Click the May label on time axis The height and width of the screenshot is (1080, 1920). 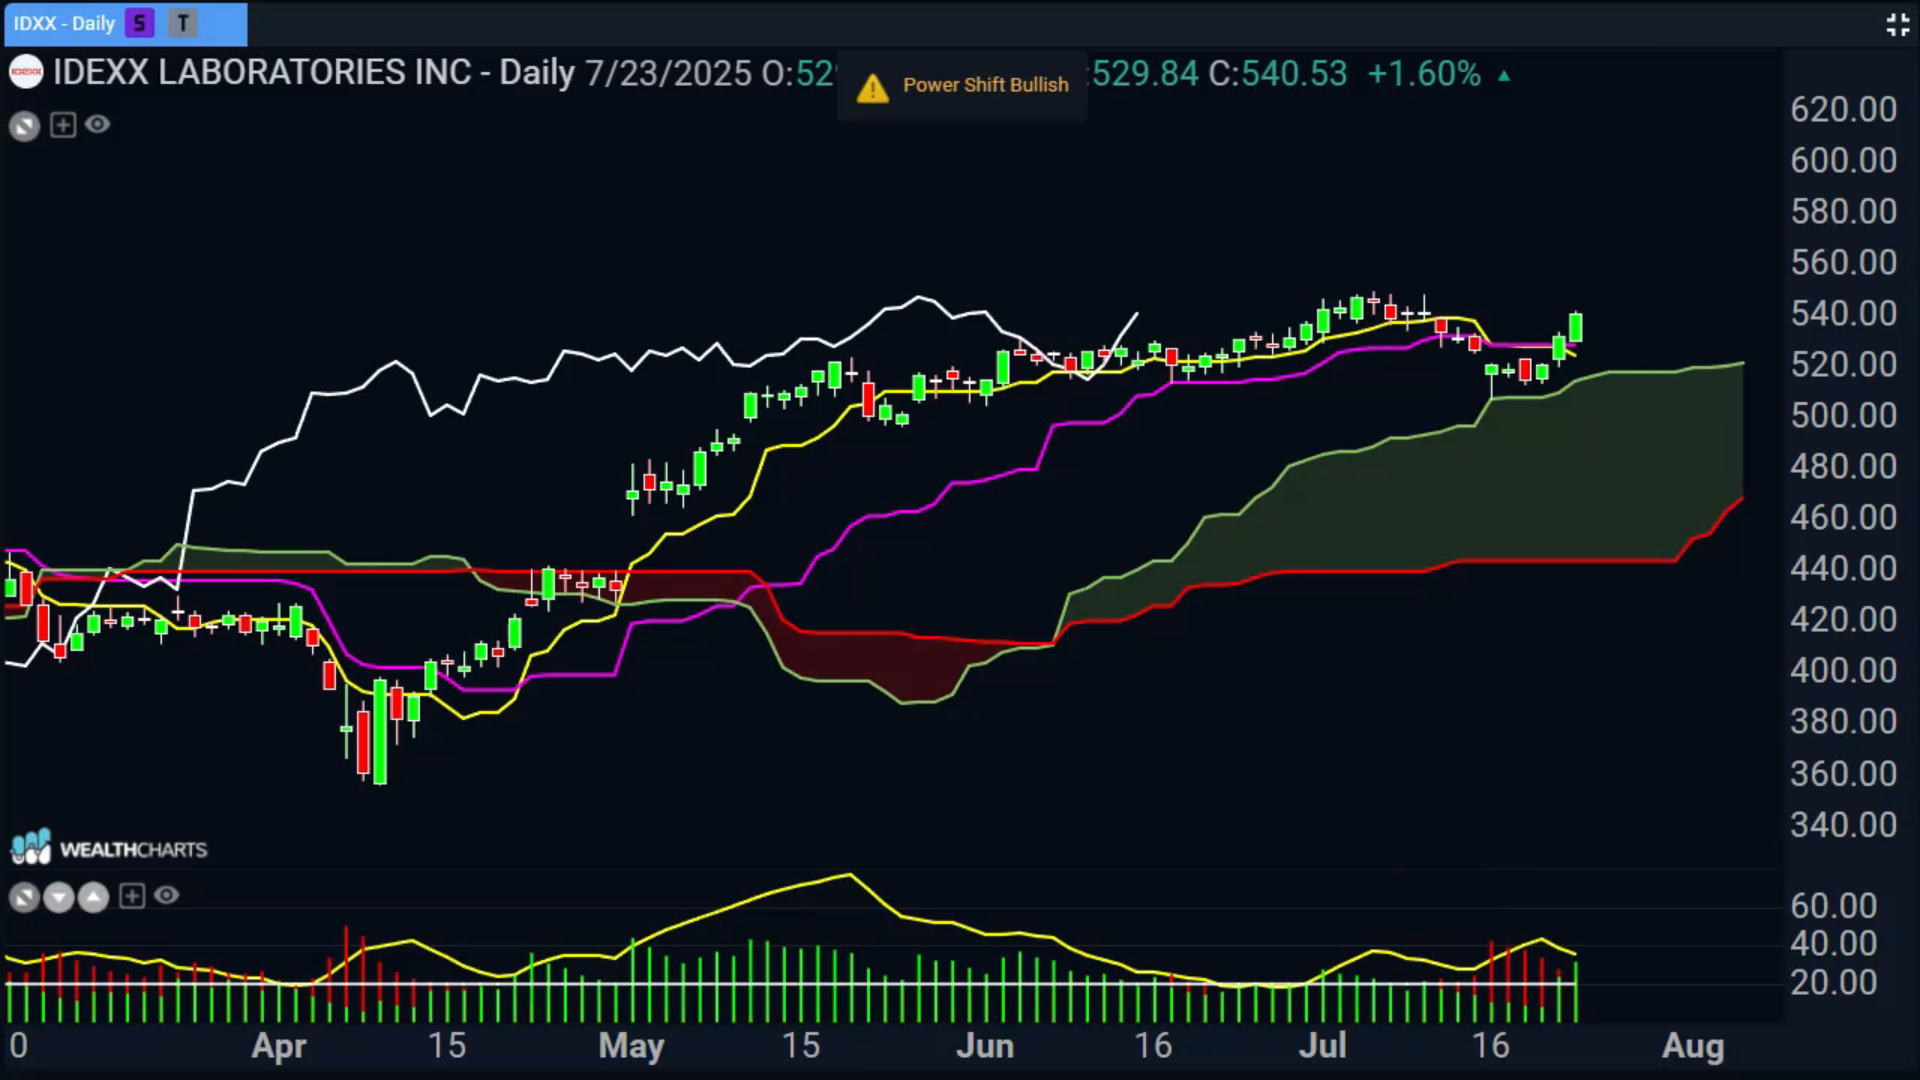coord(631,1046)
